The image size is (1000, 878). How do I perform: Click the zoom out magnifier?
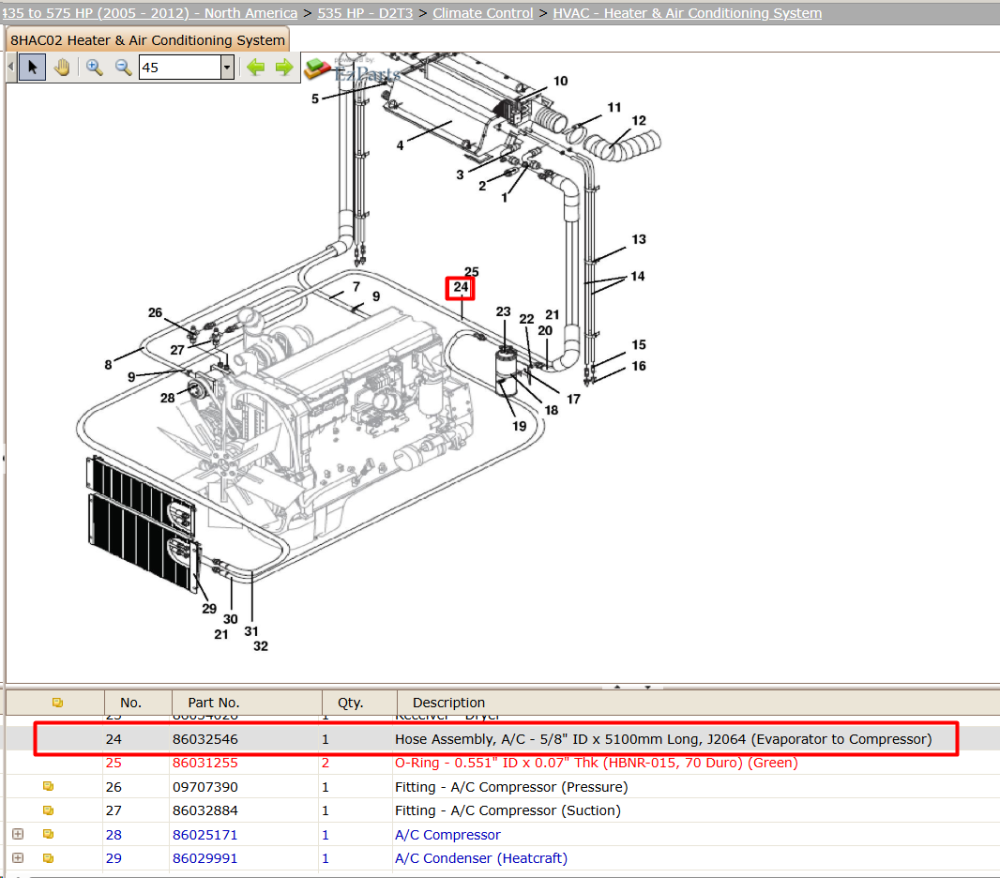123,67
